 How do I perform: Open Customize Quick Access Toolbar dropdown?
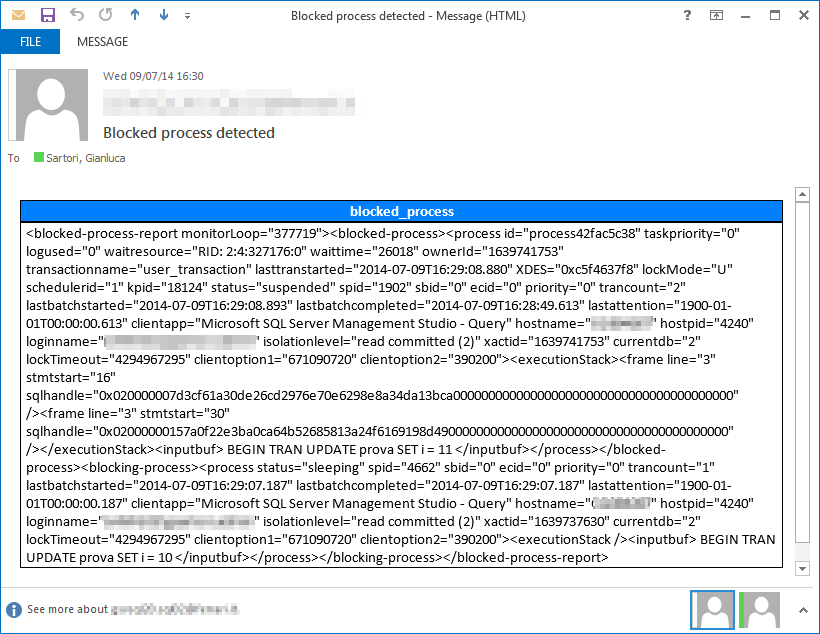pos(187,17)
